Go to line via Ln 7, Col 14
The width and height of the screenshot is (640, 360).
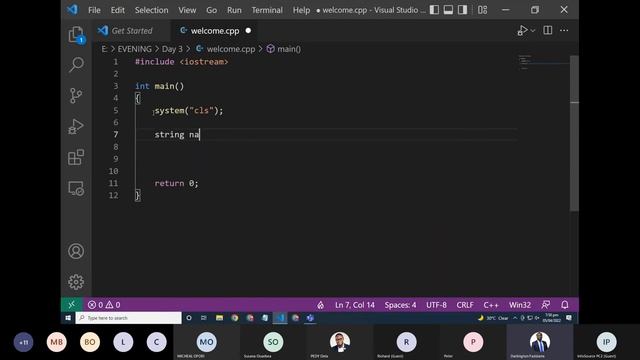point(355,305)
